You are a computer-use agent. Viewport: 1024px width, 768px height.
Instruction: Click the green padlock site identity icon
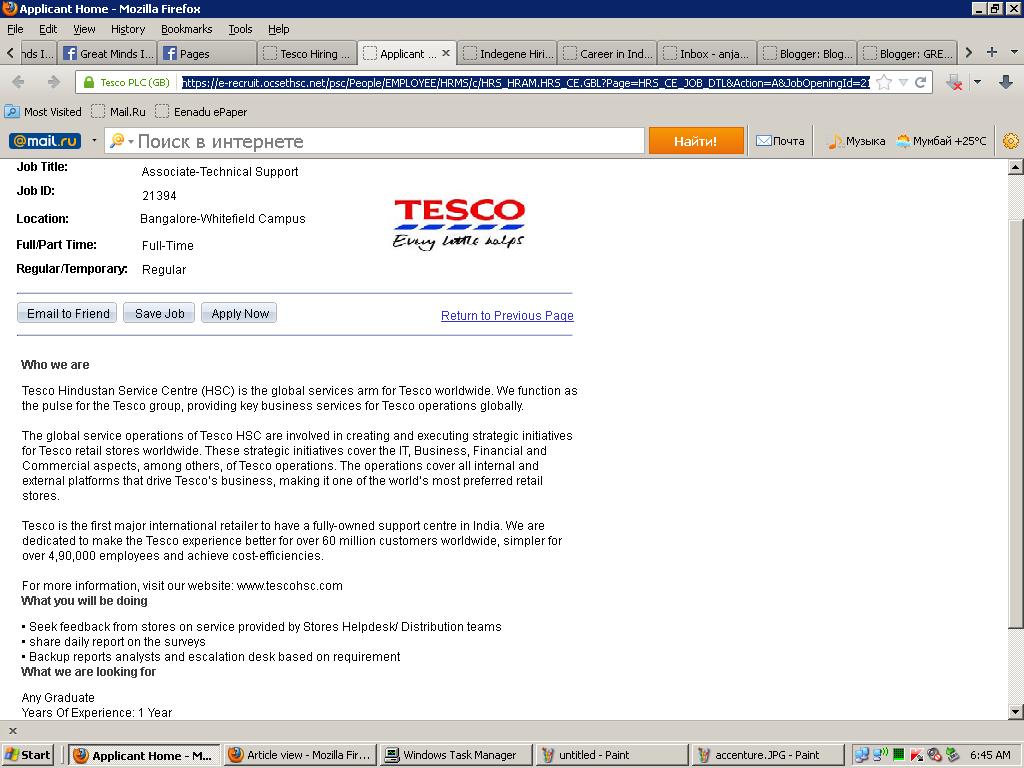click(88, 82)
